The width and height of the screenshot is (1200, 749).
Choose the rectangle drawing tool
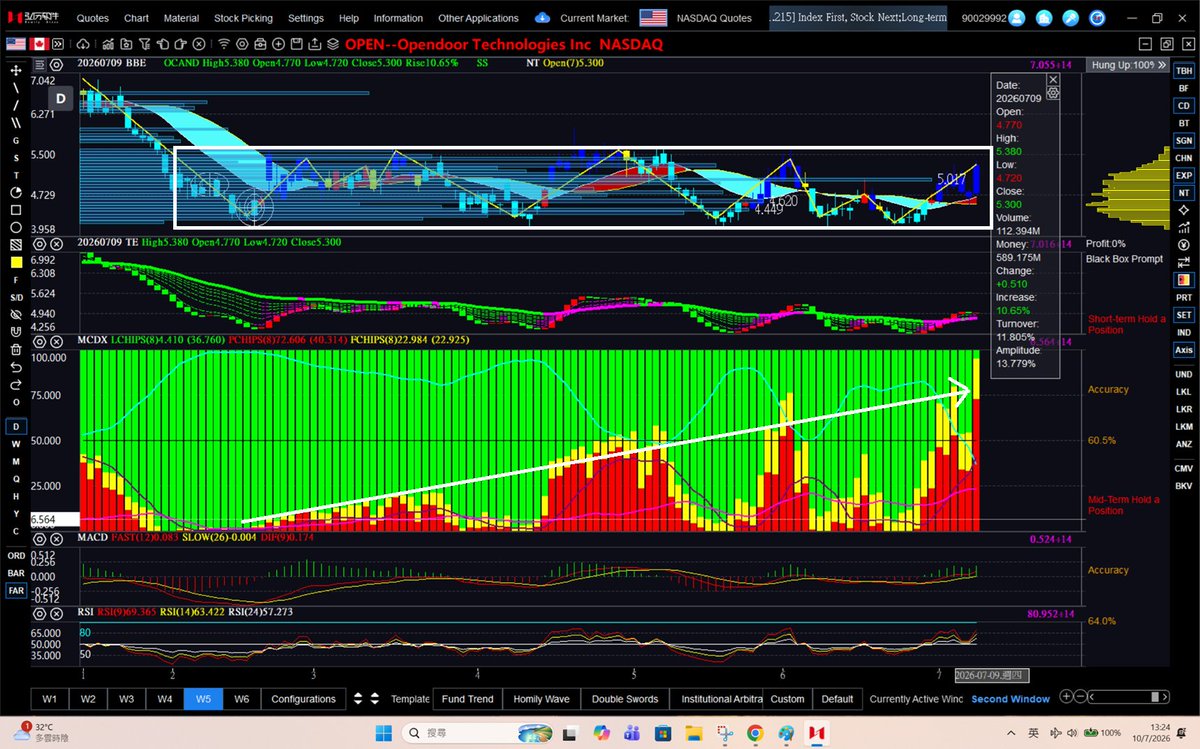click(16, 209)
